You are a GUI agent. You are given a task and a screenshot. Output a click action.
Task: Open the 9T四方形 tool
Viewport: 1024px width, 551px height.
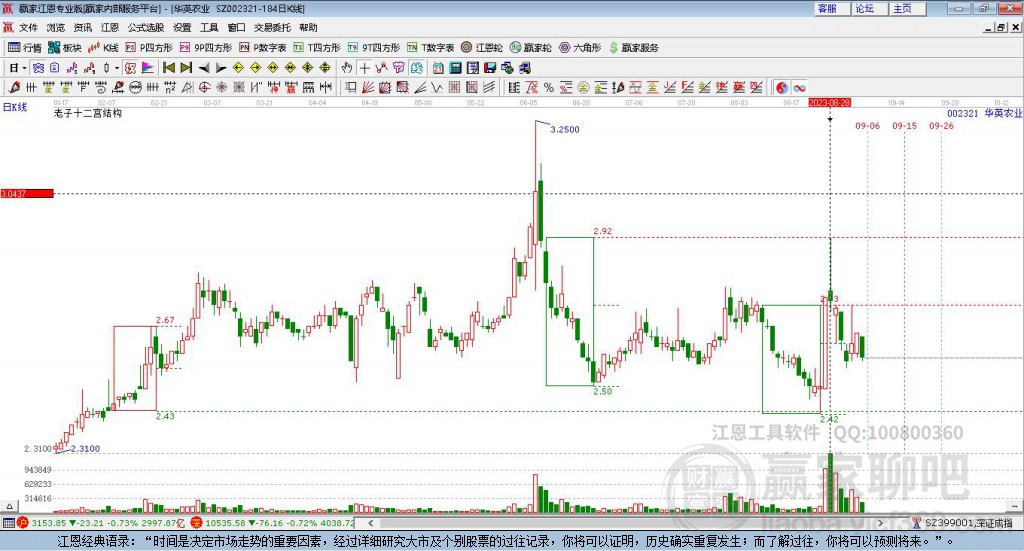(x=374, y=48)
